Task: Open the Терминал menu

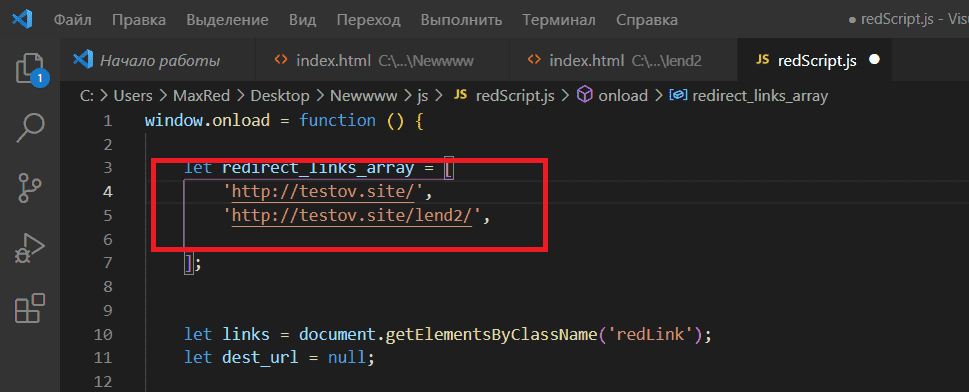Action: click(x=559, y=20)
